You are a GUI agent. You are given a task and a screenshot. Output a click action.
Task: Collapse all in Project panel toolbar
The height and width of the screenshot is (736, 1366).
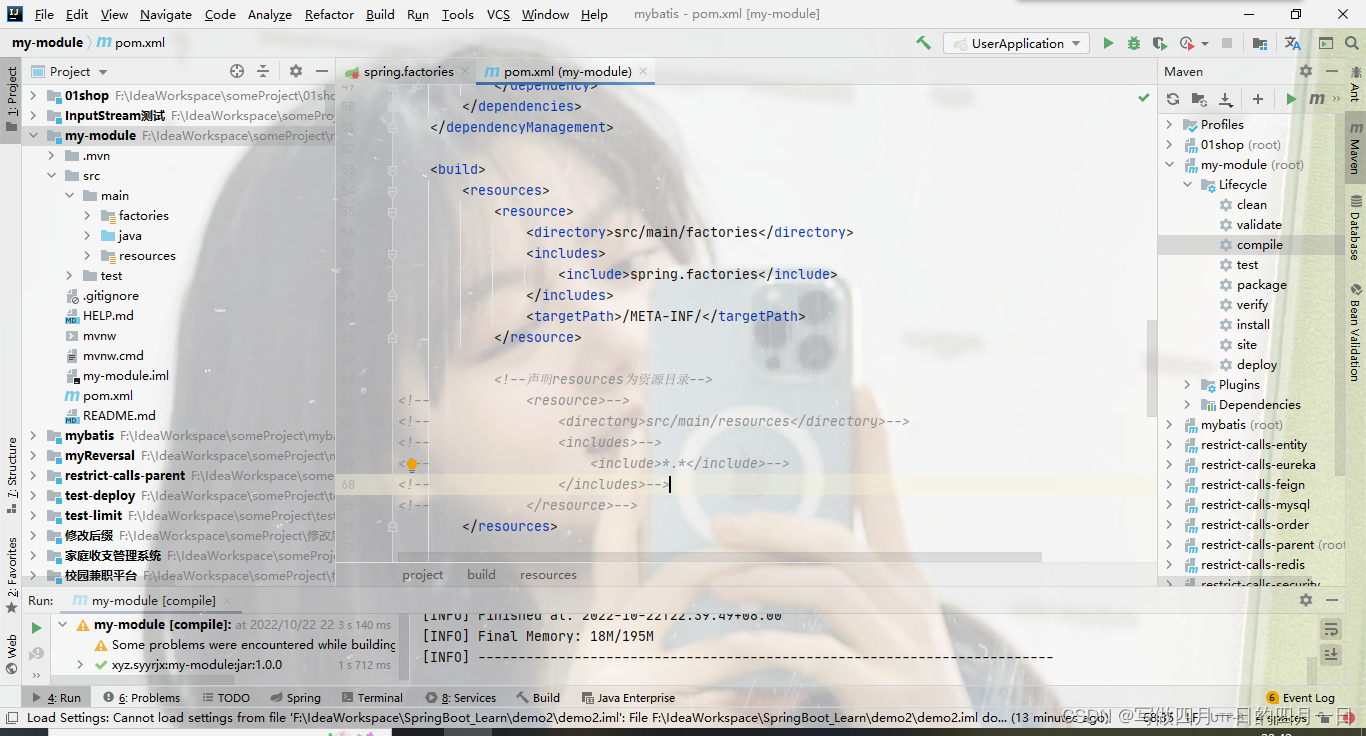click(x=263, y=71)
